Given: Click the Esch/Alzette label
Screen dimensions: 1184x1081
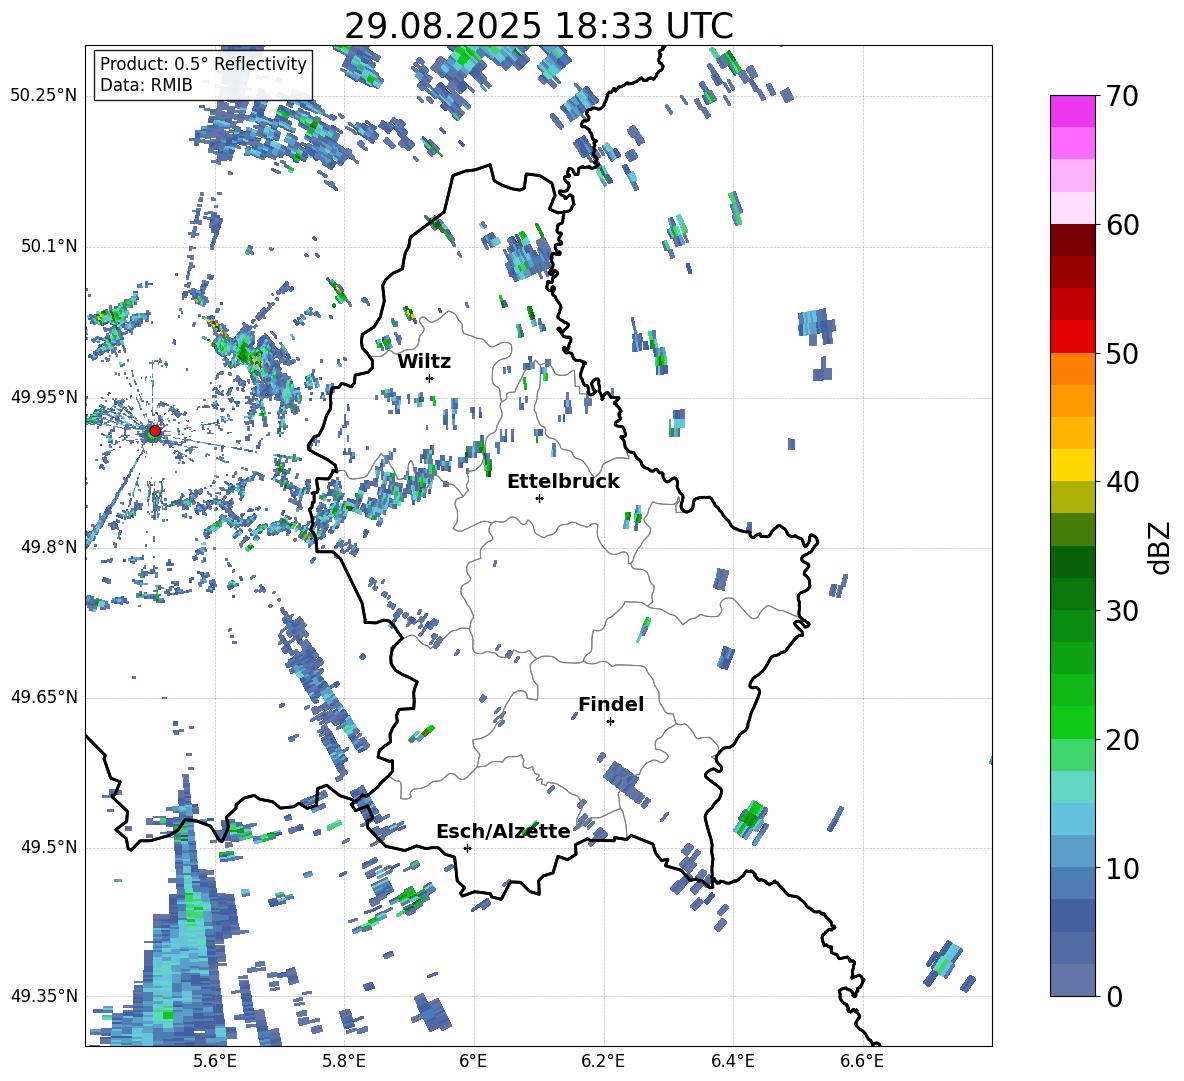Looking at the screenshot, I should [x=504, y=831].
